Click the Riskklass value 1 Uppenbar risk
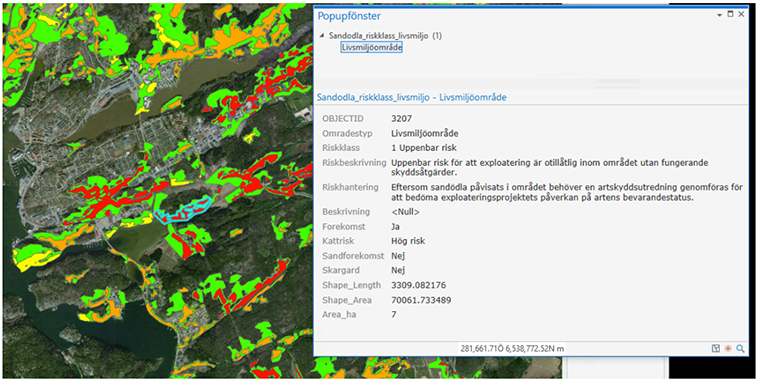This screenshot has height=388, width=768. click(x=424, y=148)
